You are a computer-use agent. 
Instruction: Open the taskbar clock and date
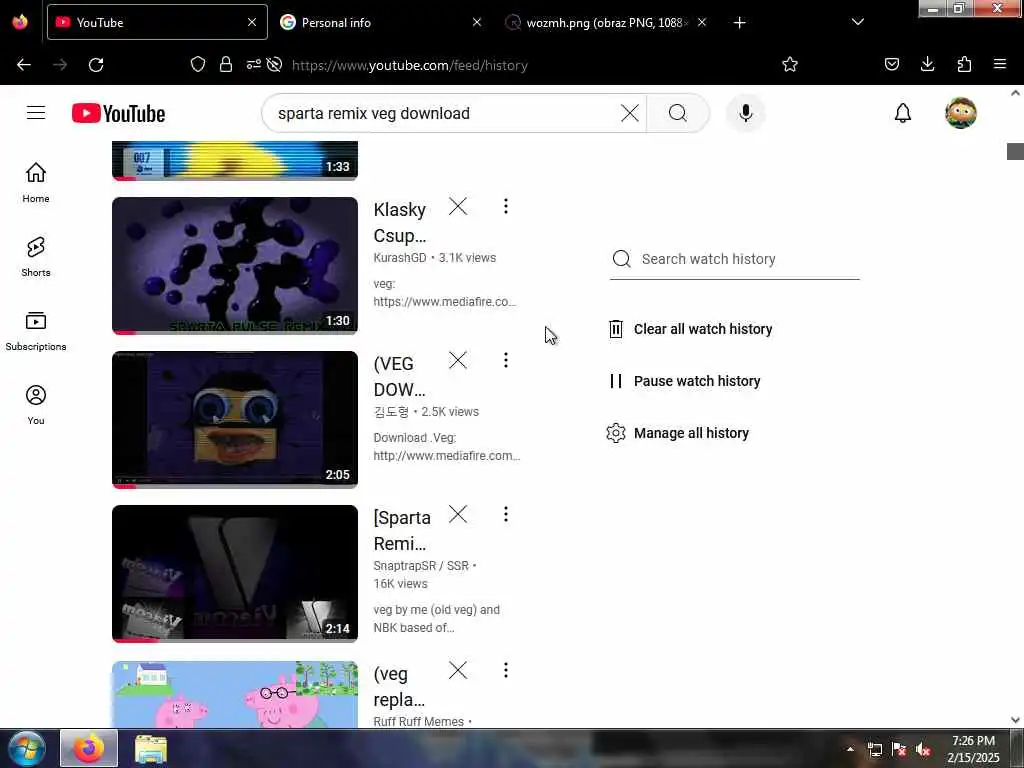coord(973,749)
